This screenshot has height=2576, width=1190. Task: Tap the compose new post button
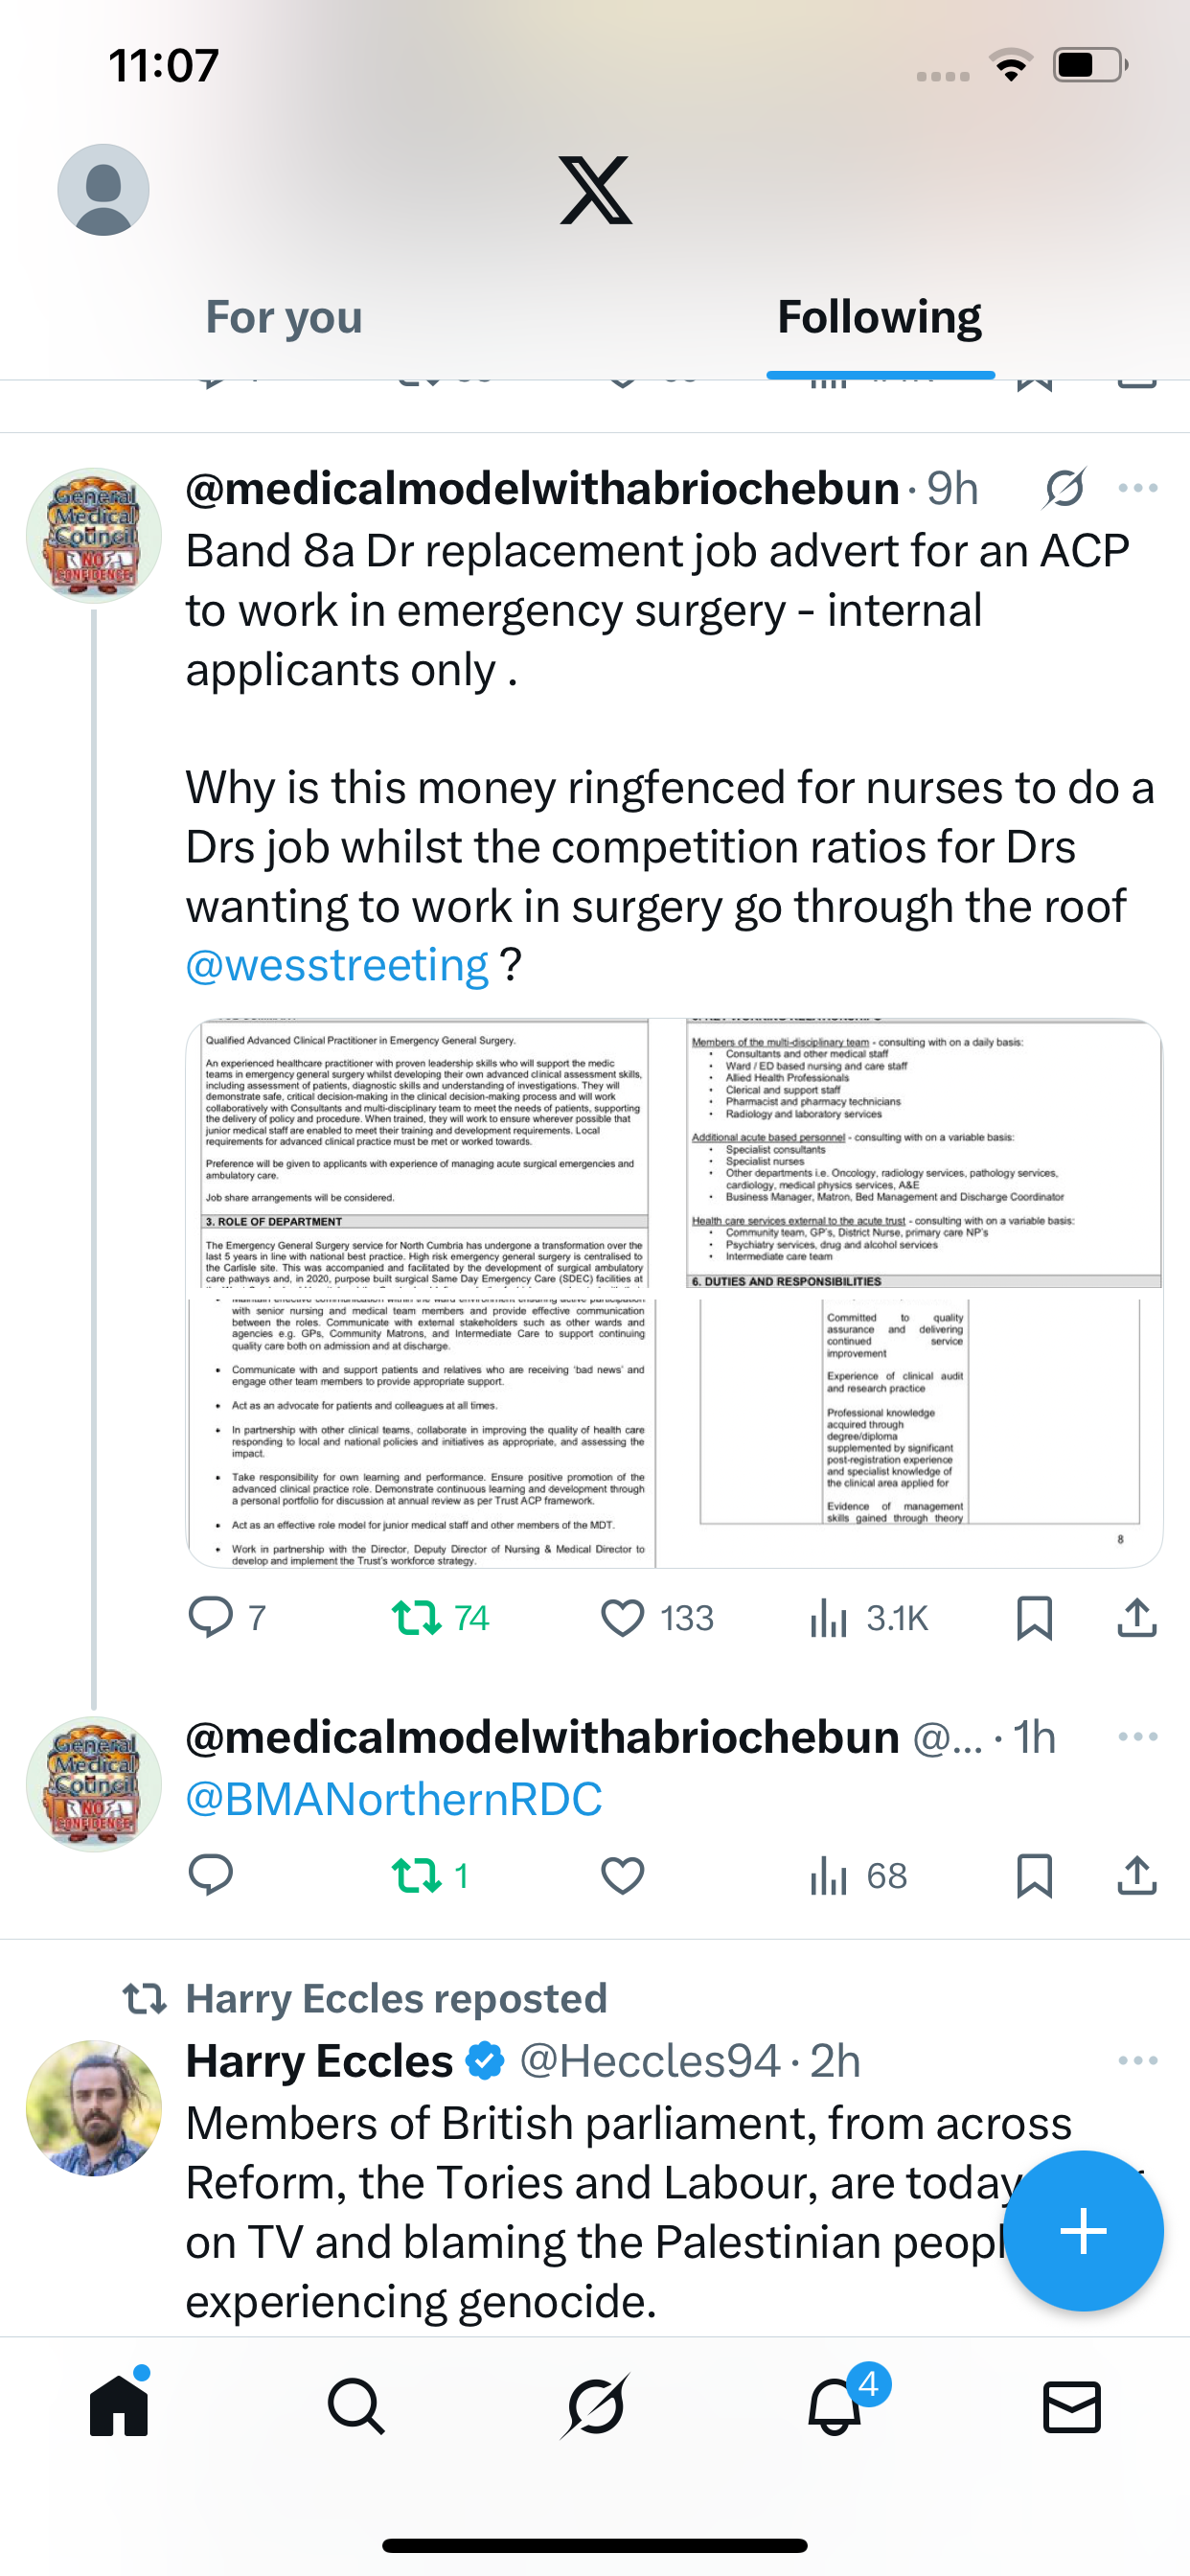point(1083,2231)
